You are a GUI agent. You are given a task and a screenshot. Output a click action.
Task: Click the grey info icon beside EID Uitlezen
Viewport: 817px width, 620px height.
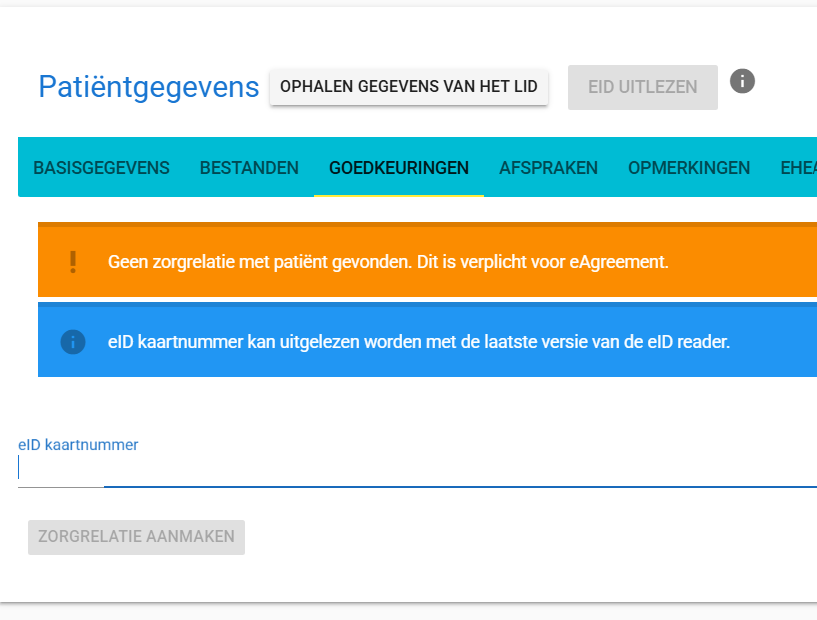tap(742, 81)
